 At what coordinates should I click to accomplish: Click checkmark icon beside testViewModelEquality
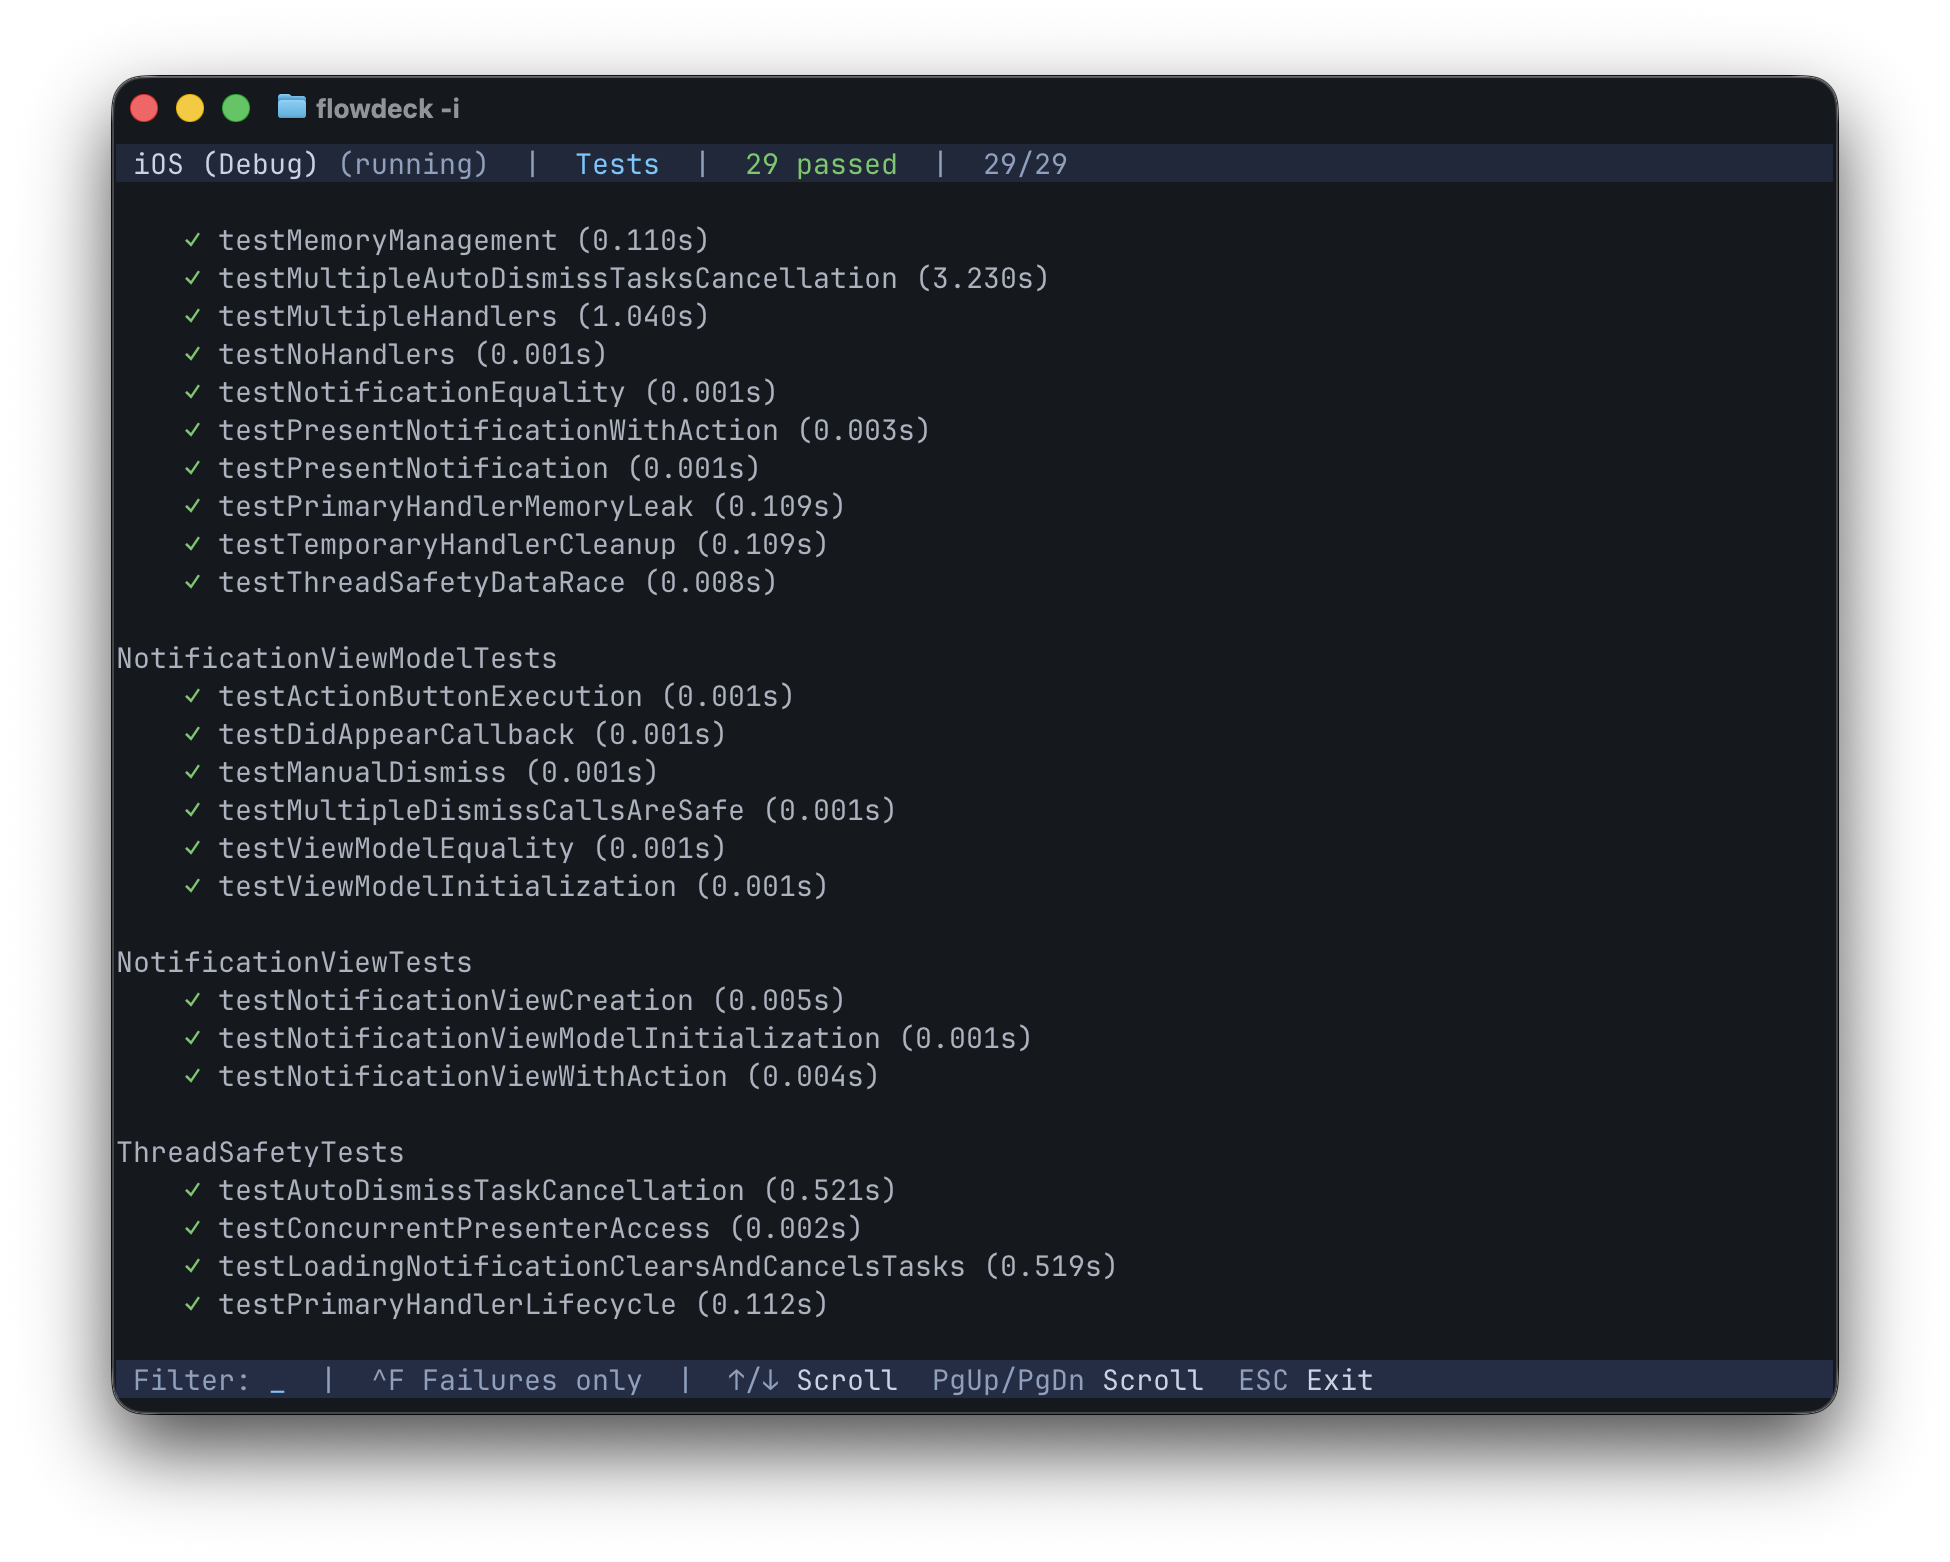193,848
